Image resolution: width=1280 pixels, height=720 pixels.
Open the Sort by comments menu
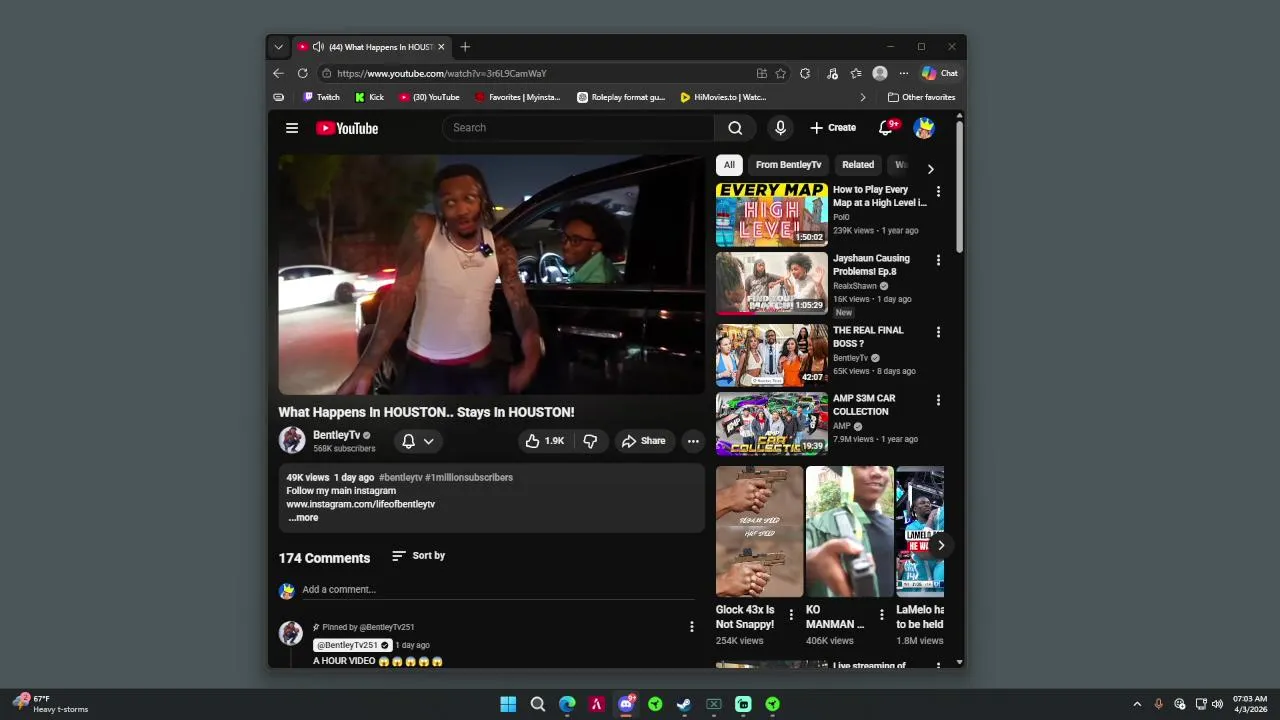pyautogui.click(x=419, y=556)
